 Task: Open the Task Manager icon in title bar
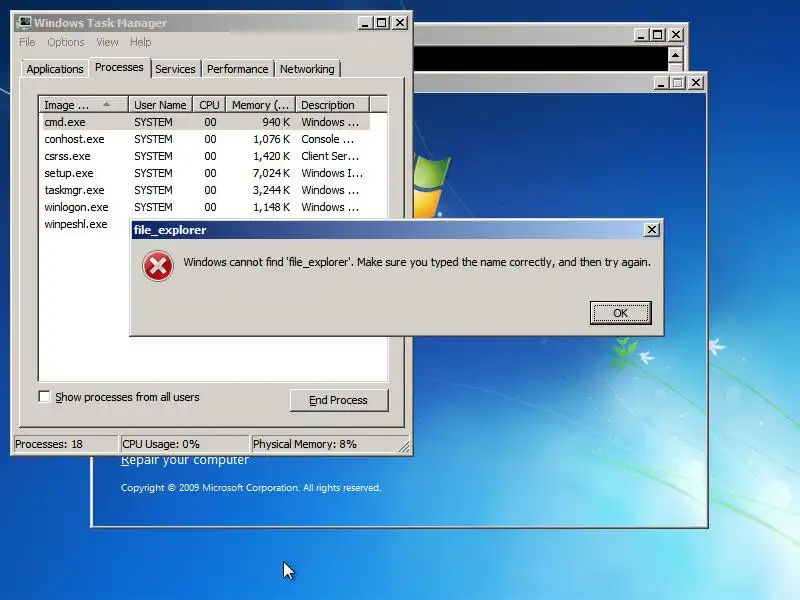(23, 23)
